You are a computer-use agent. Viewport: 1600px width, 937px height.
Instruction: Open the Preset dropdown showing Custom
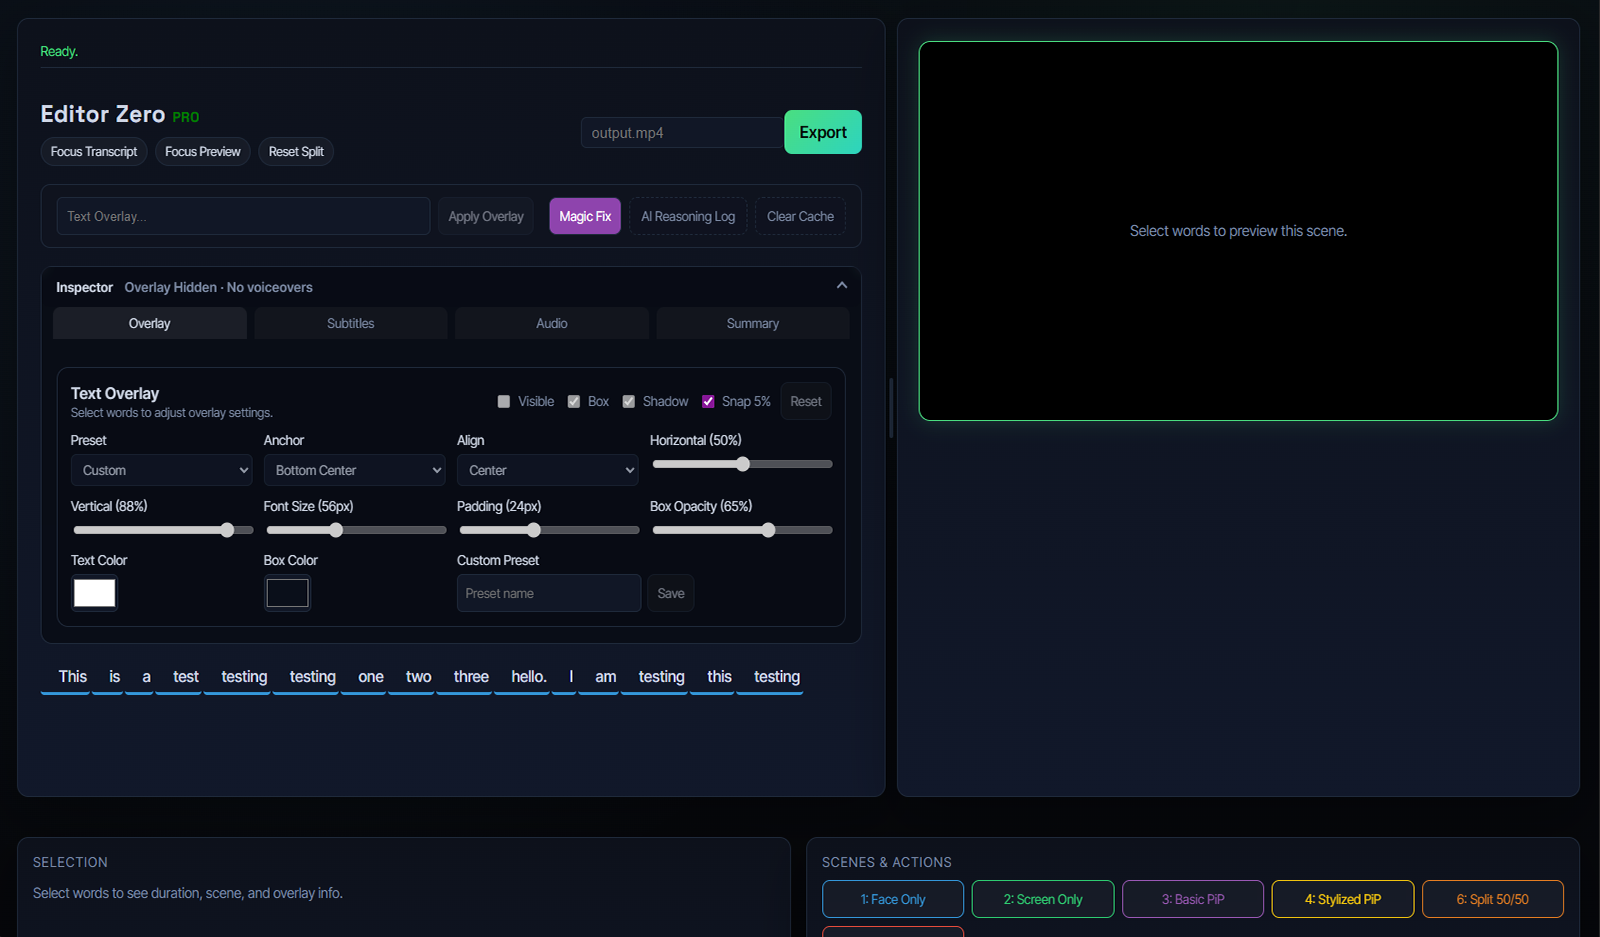[161, 470]
